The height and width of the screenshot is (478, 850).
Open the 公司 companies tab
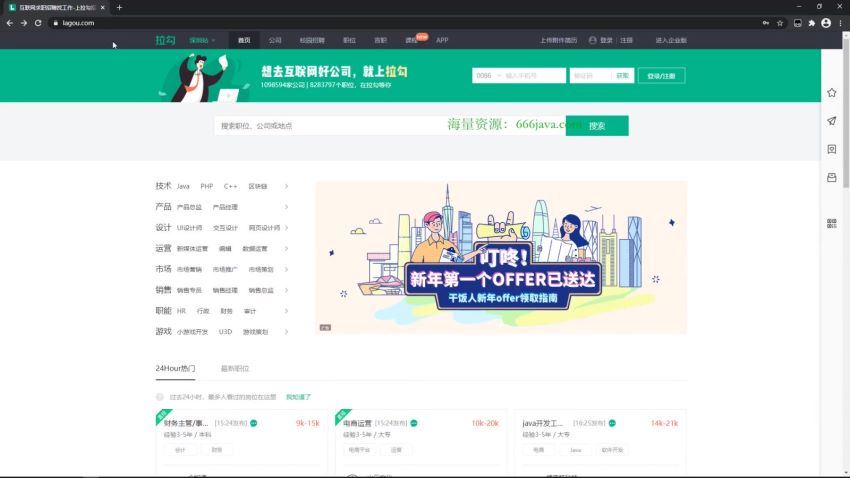pyautogui.click(x=275, y=41)
